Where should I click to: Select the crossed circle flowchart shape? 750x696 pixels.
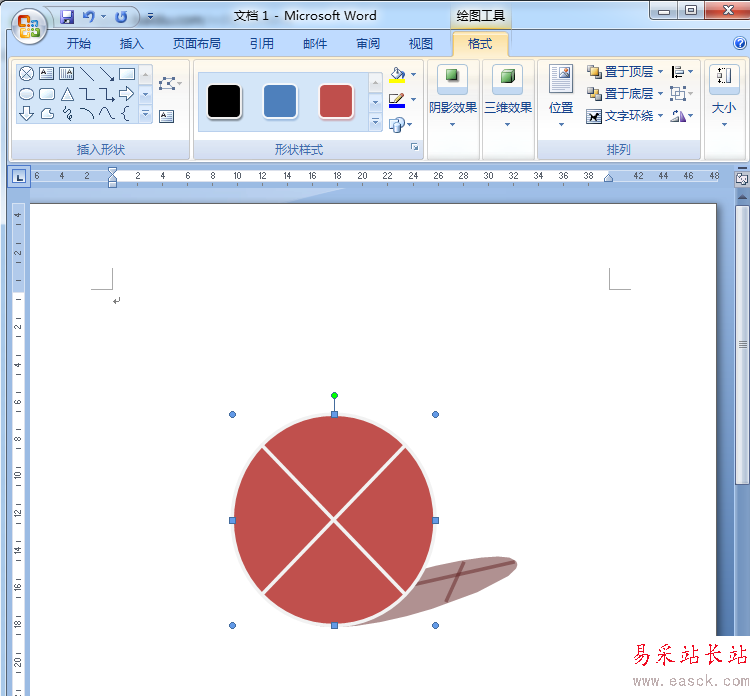click(x=26, y=73)
